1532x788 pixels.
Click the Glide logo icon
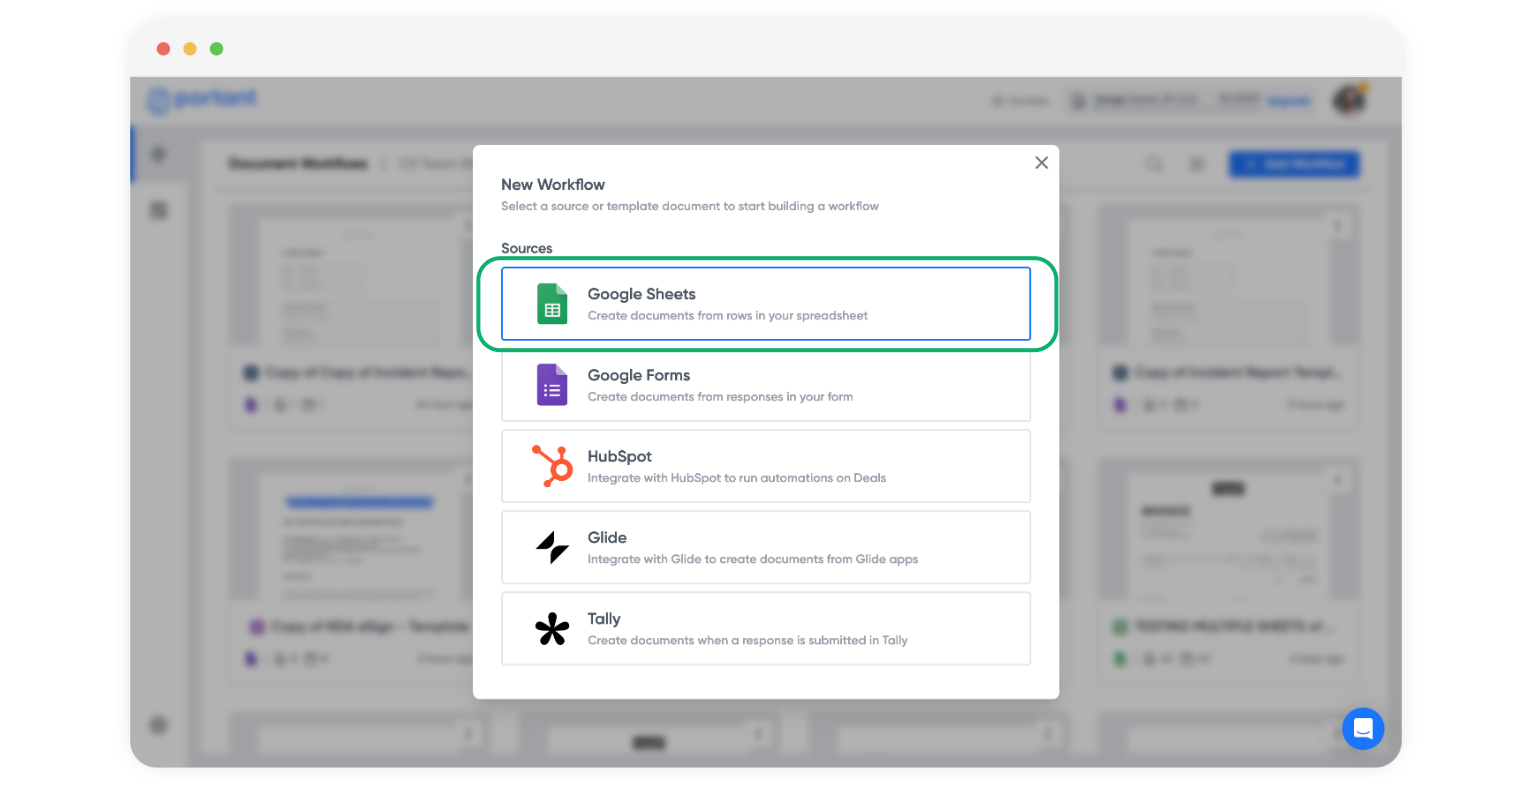pyautogui.click(x=552, y=547)
